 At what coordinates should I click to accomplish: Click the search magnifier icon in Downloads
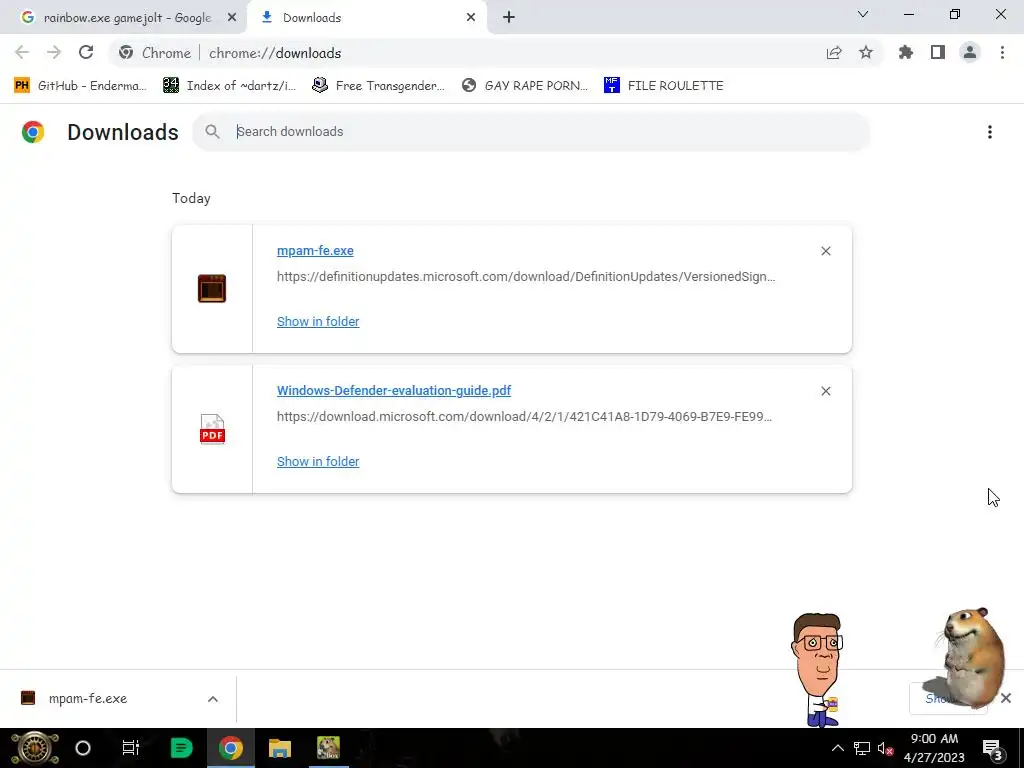(212, 131)
